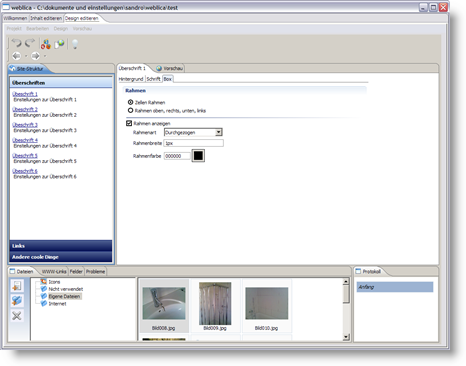Image resolution: width=466 pixels, height=366 pixels.
Task: Click the Dateien tab window icon
Action: coord(13,271)
